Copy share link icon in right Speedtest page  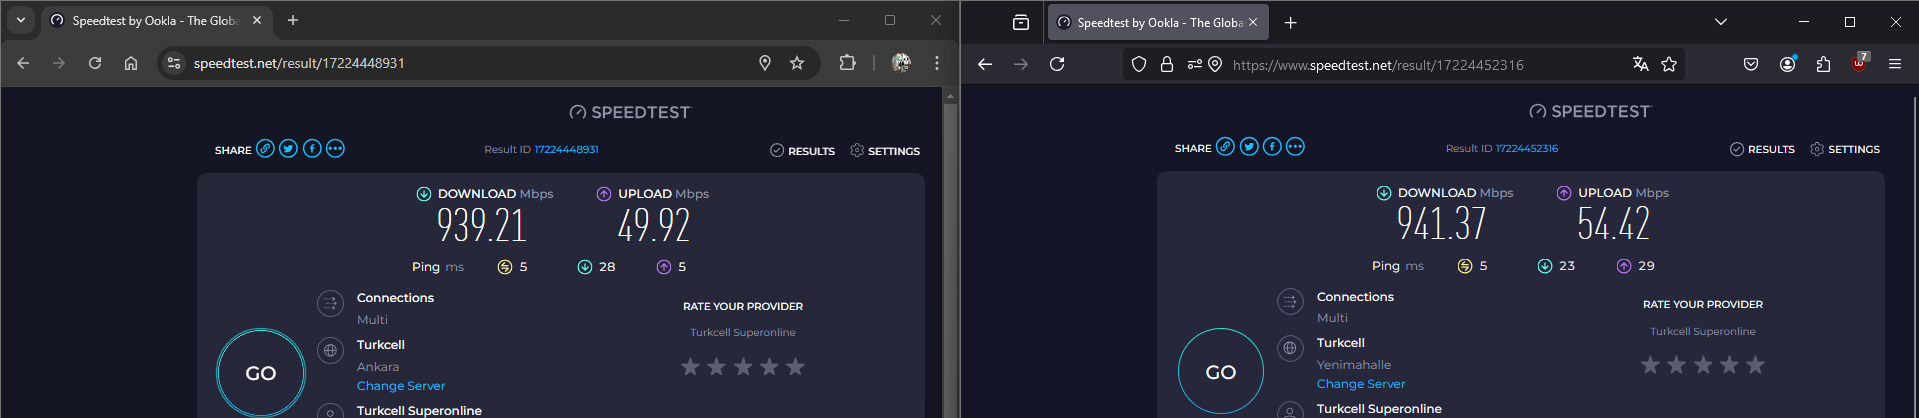[1225, 147]
